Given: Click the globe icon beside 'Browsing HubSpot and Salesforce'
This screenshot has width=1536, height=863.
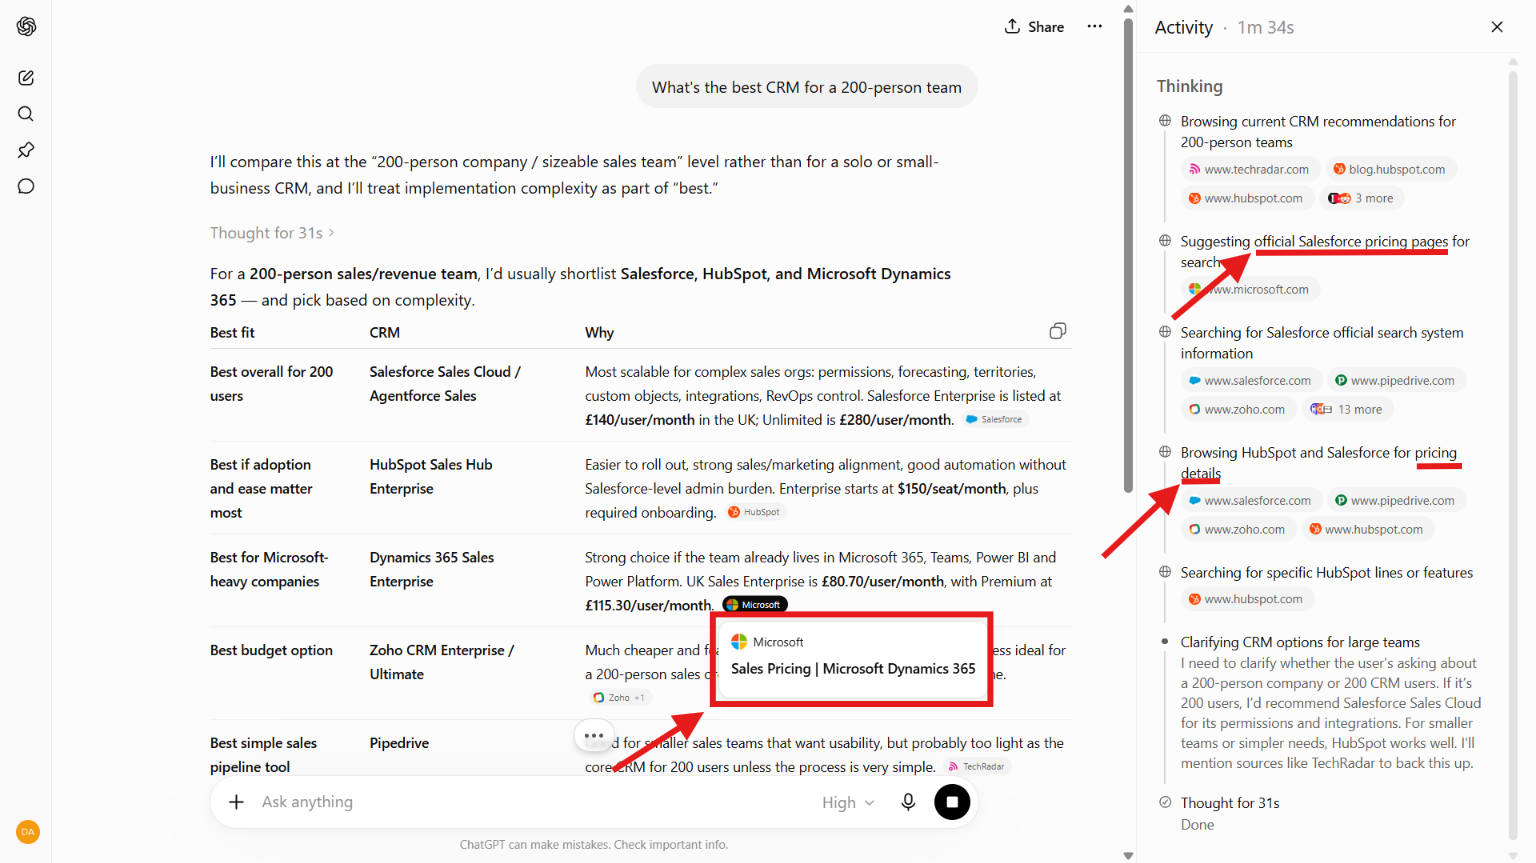Looking at the screenshot, I should [1165, 452].
